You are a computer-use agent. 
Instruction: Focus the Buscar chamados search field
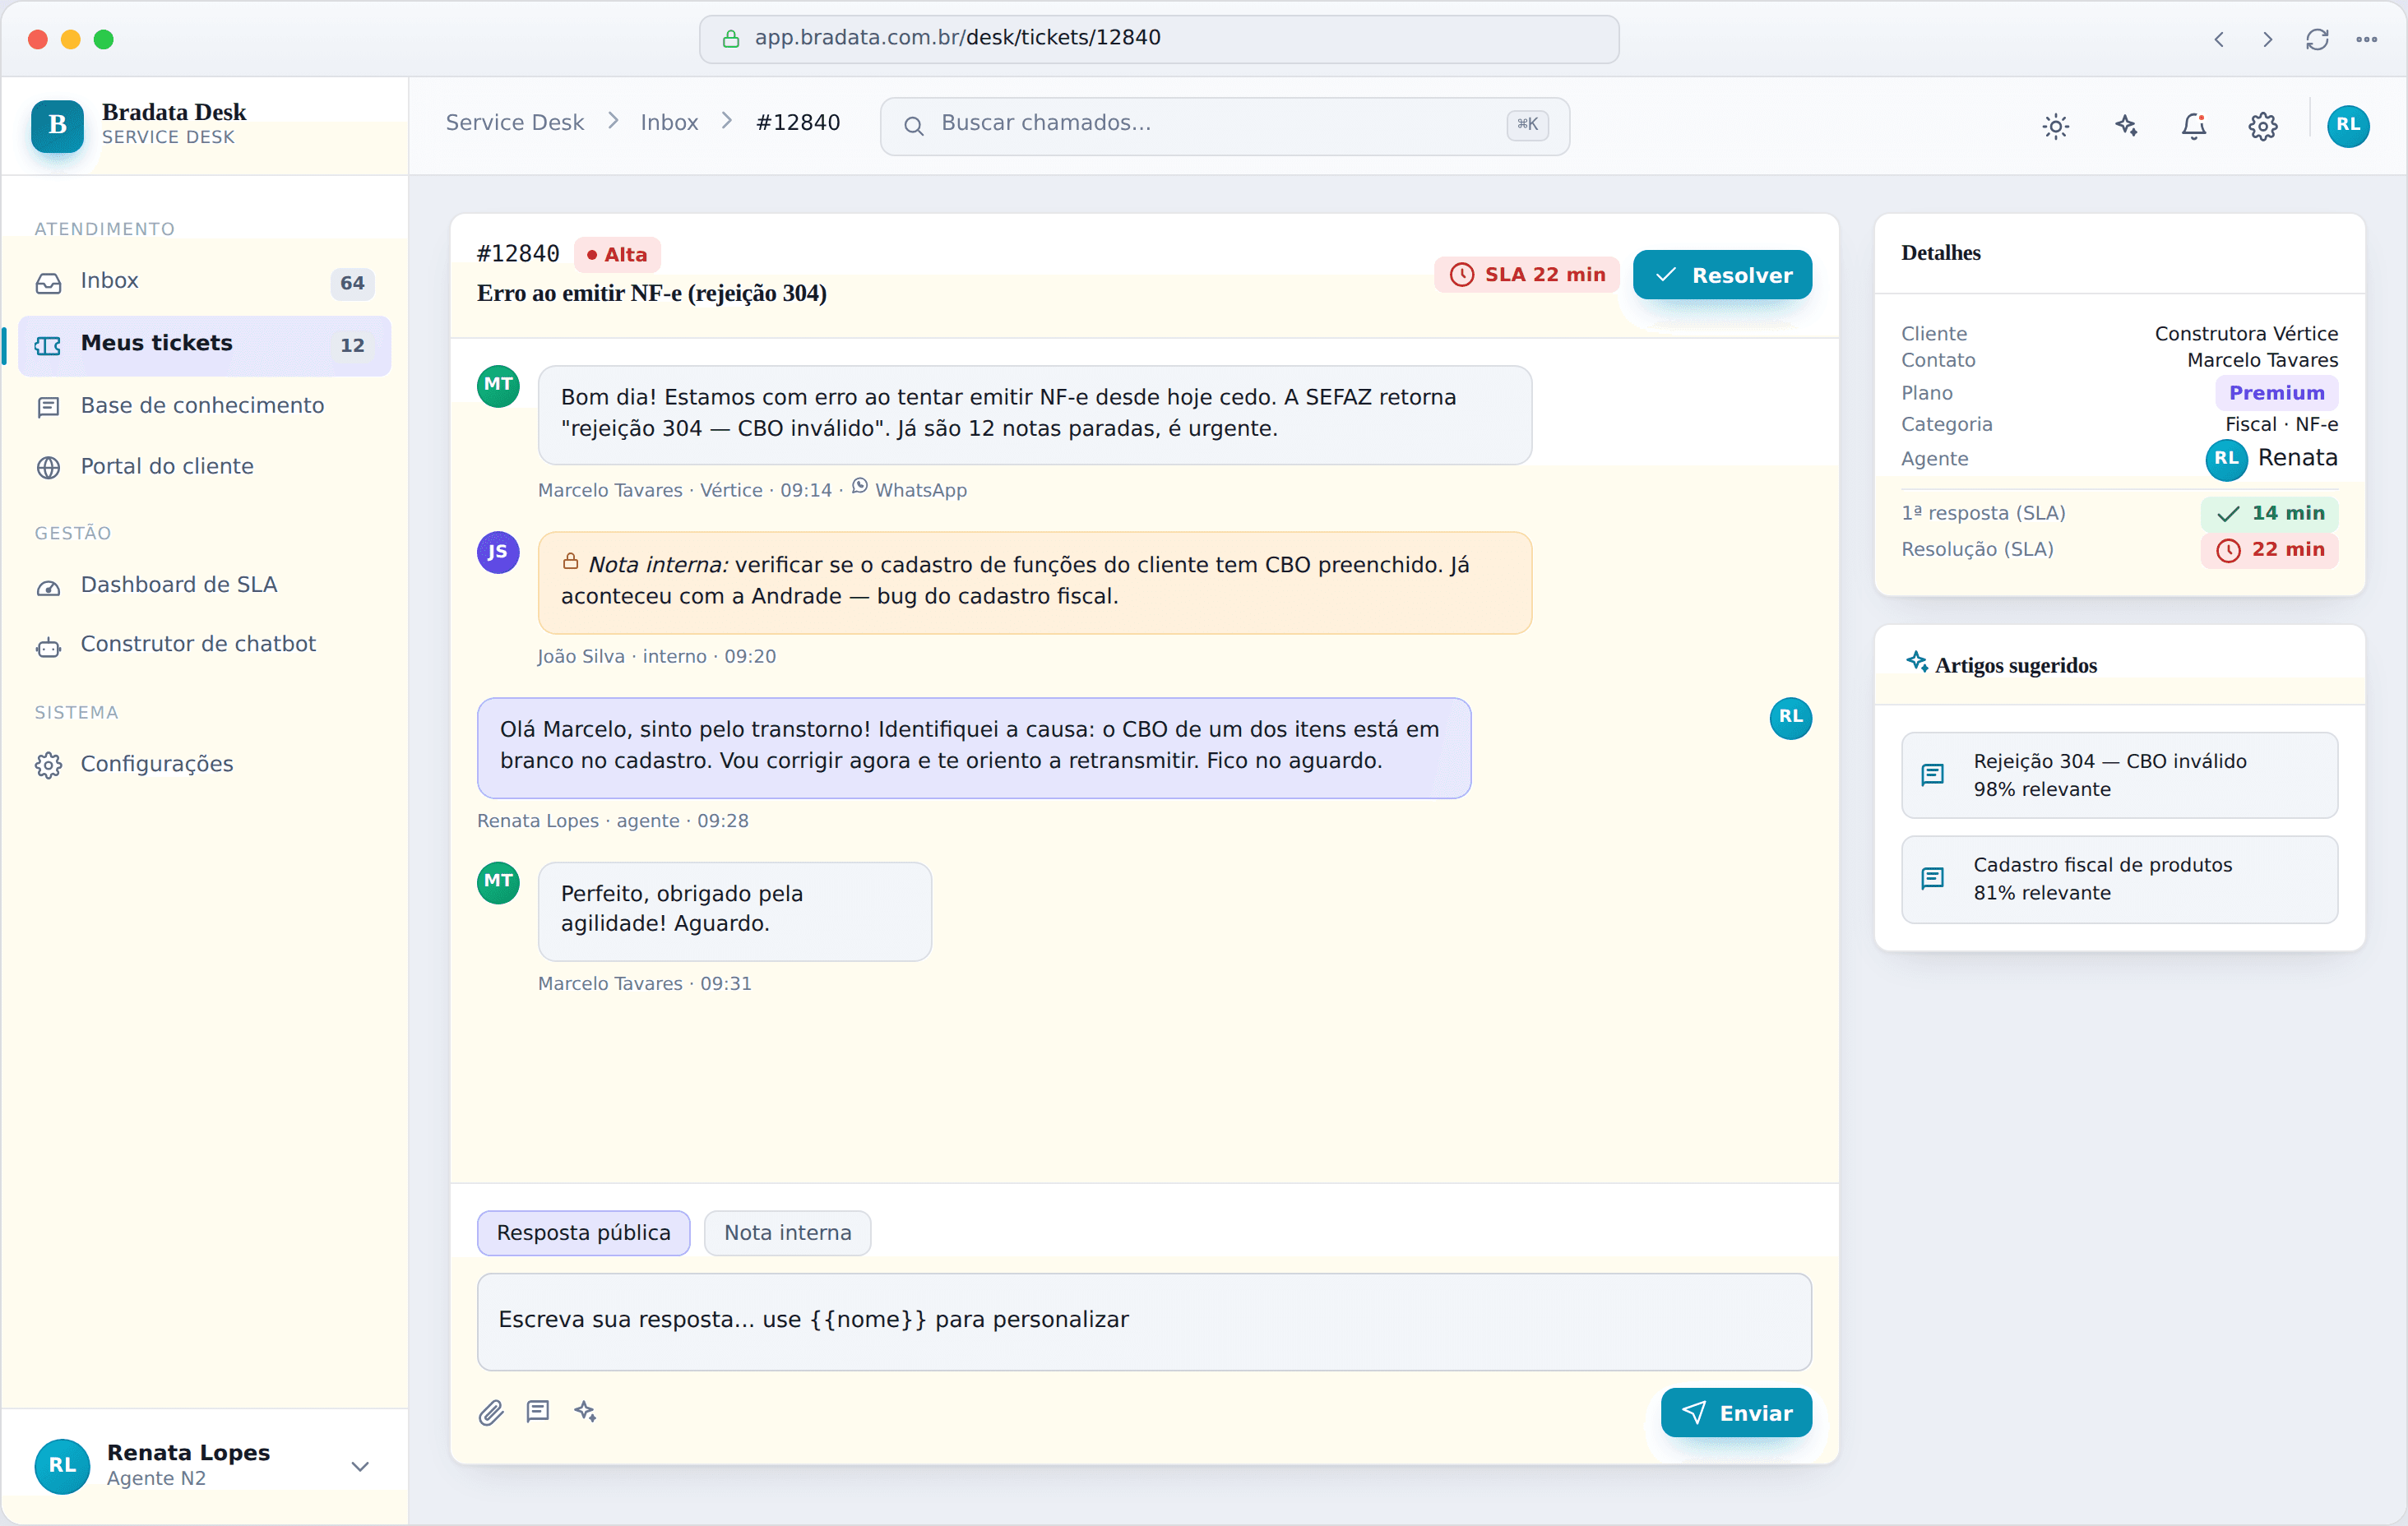tap(1224, 126)
